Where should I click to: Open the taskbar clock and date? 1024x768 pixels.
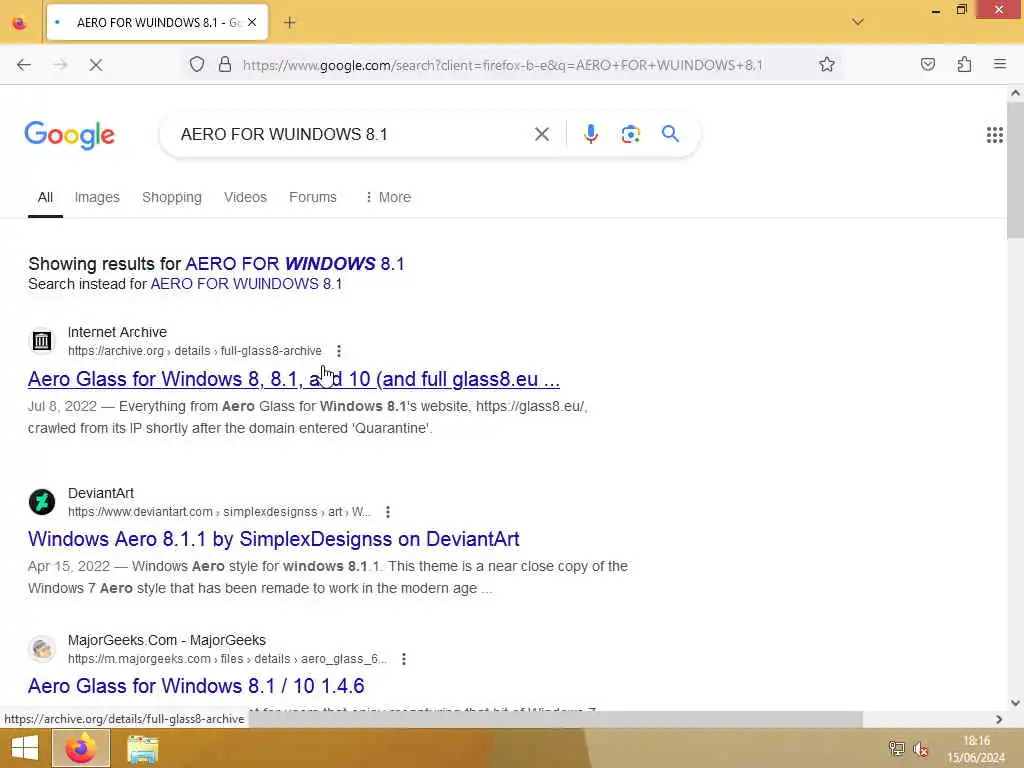click(x=976, y=749)
